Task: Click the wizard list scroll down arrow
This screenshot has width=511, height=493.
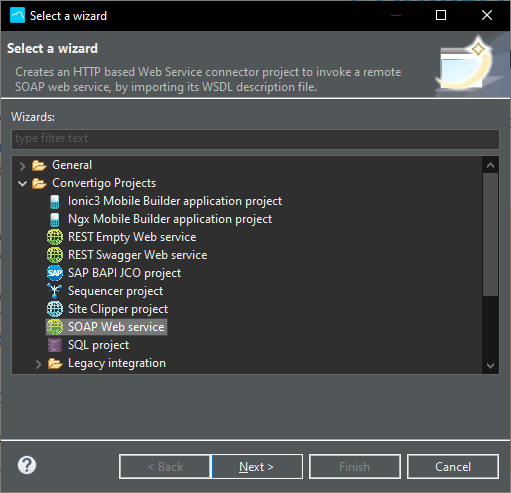Action: tap(490, 365)
